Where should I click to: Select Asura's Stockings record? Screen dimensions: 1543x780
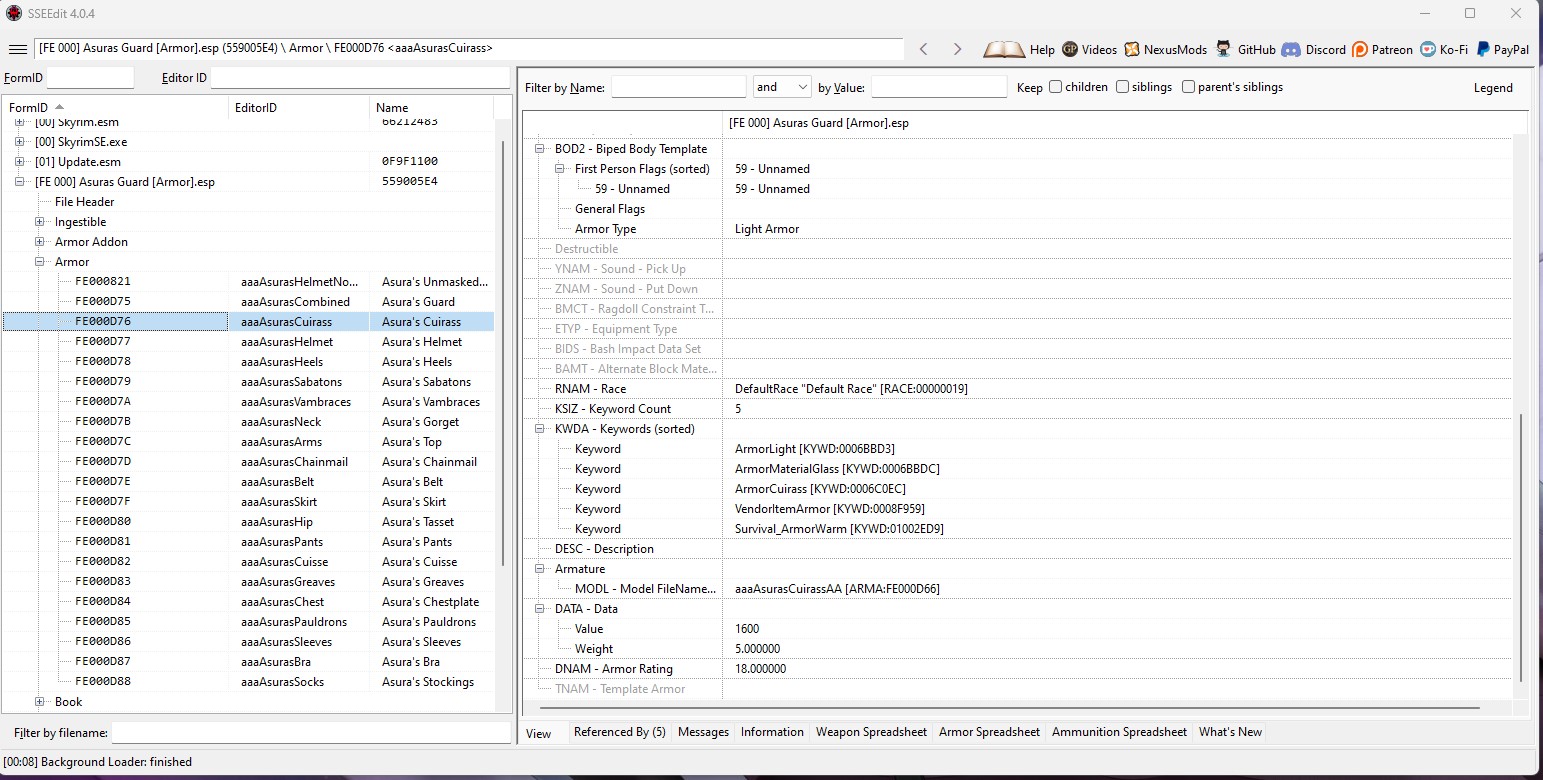tap(248, 682)
